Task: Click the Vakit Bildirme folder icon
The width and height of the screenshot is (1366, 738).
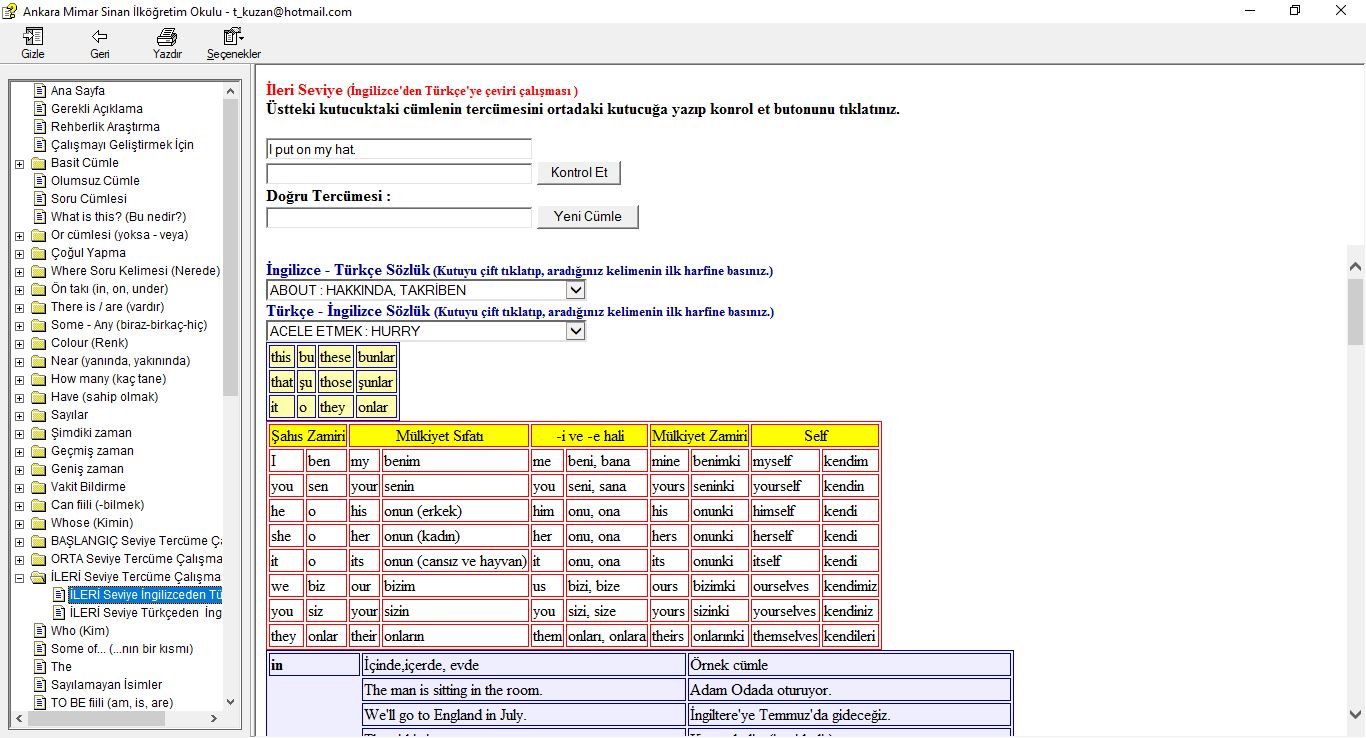Action: 39,487
